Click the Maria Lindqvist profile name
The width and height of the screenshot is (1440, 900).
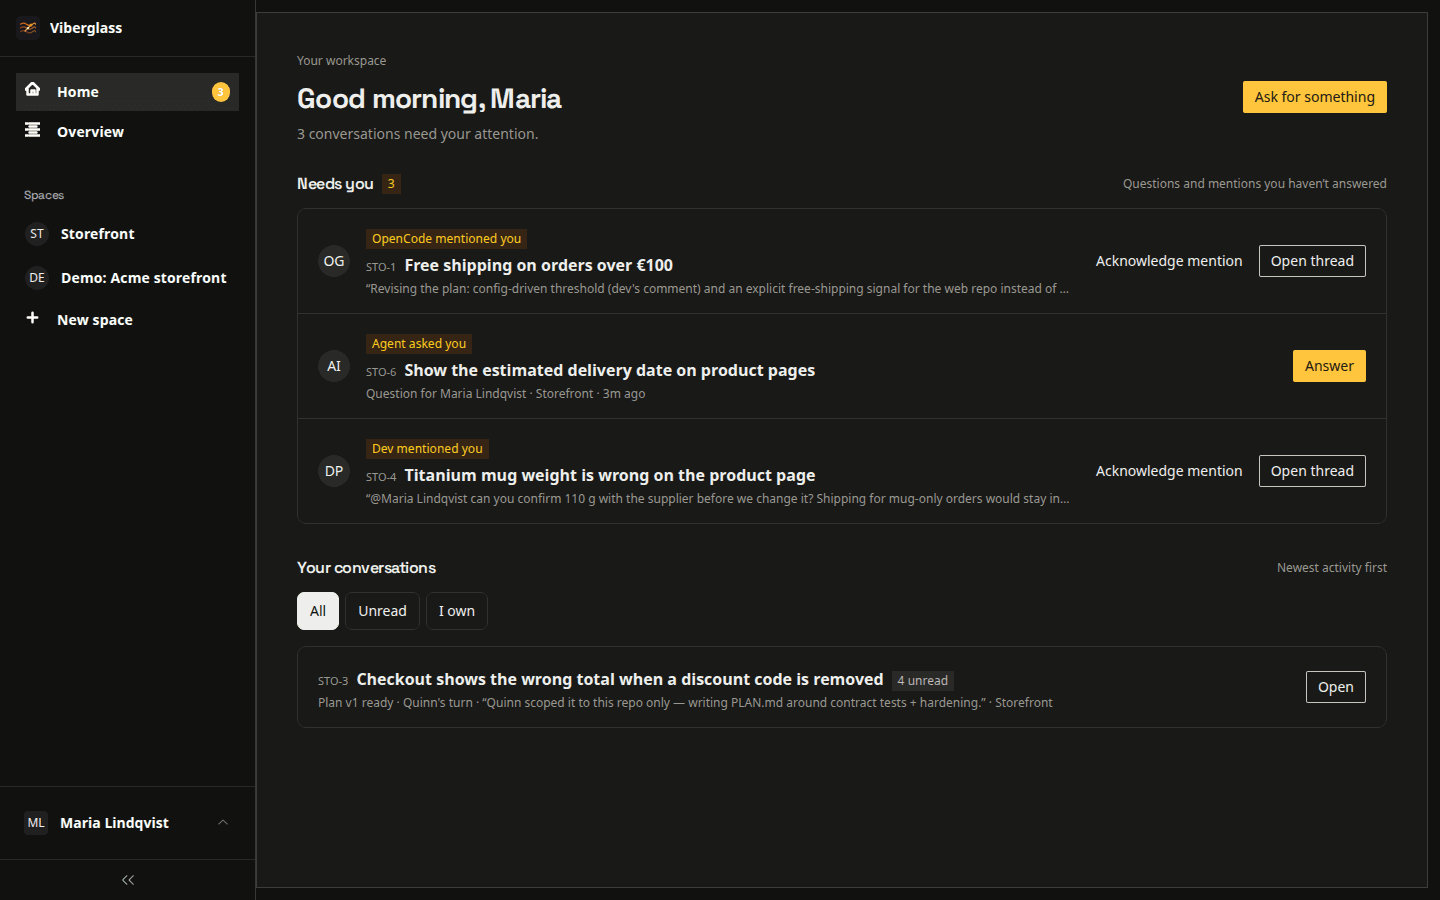(x=114, y=823)
